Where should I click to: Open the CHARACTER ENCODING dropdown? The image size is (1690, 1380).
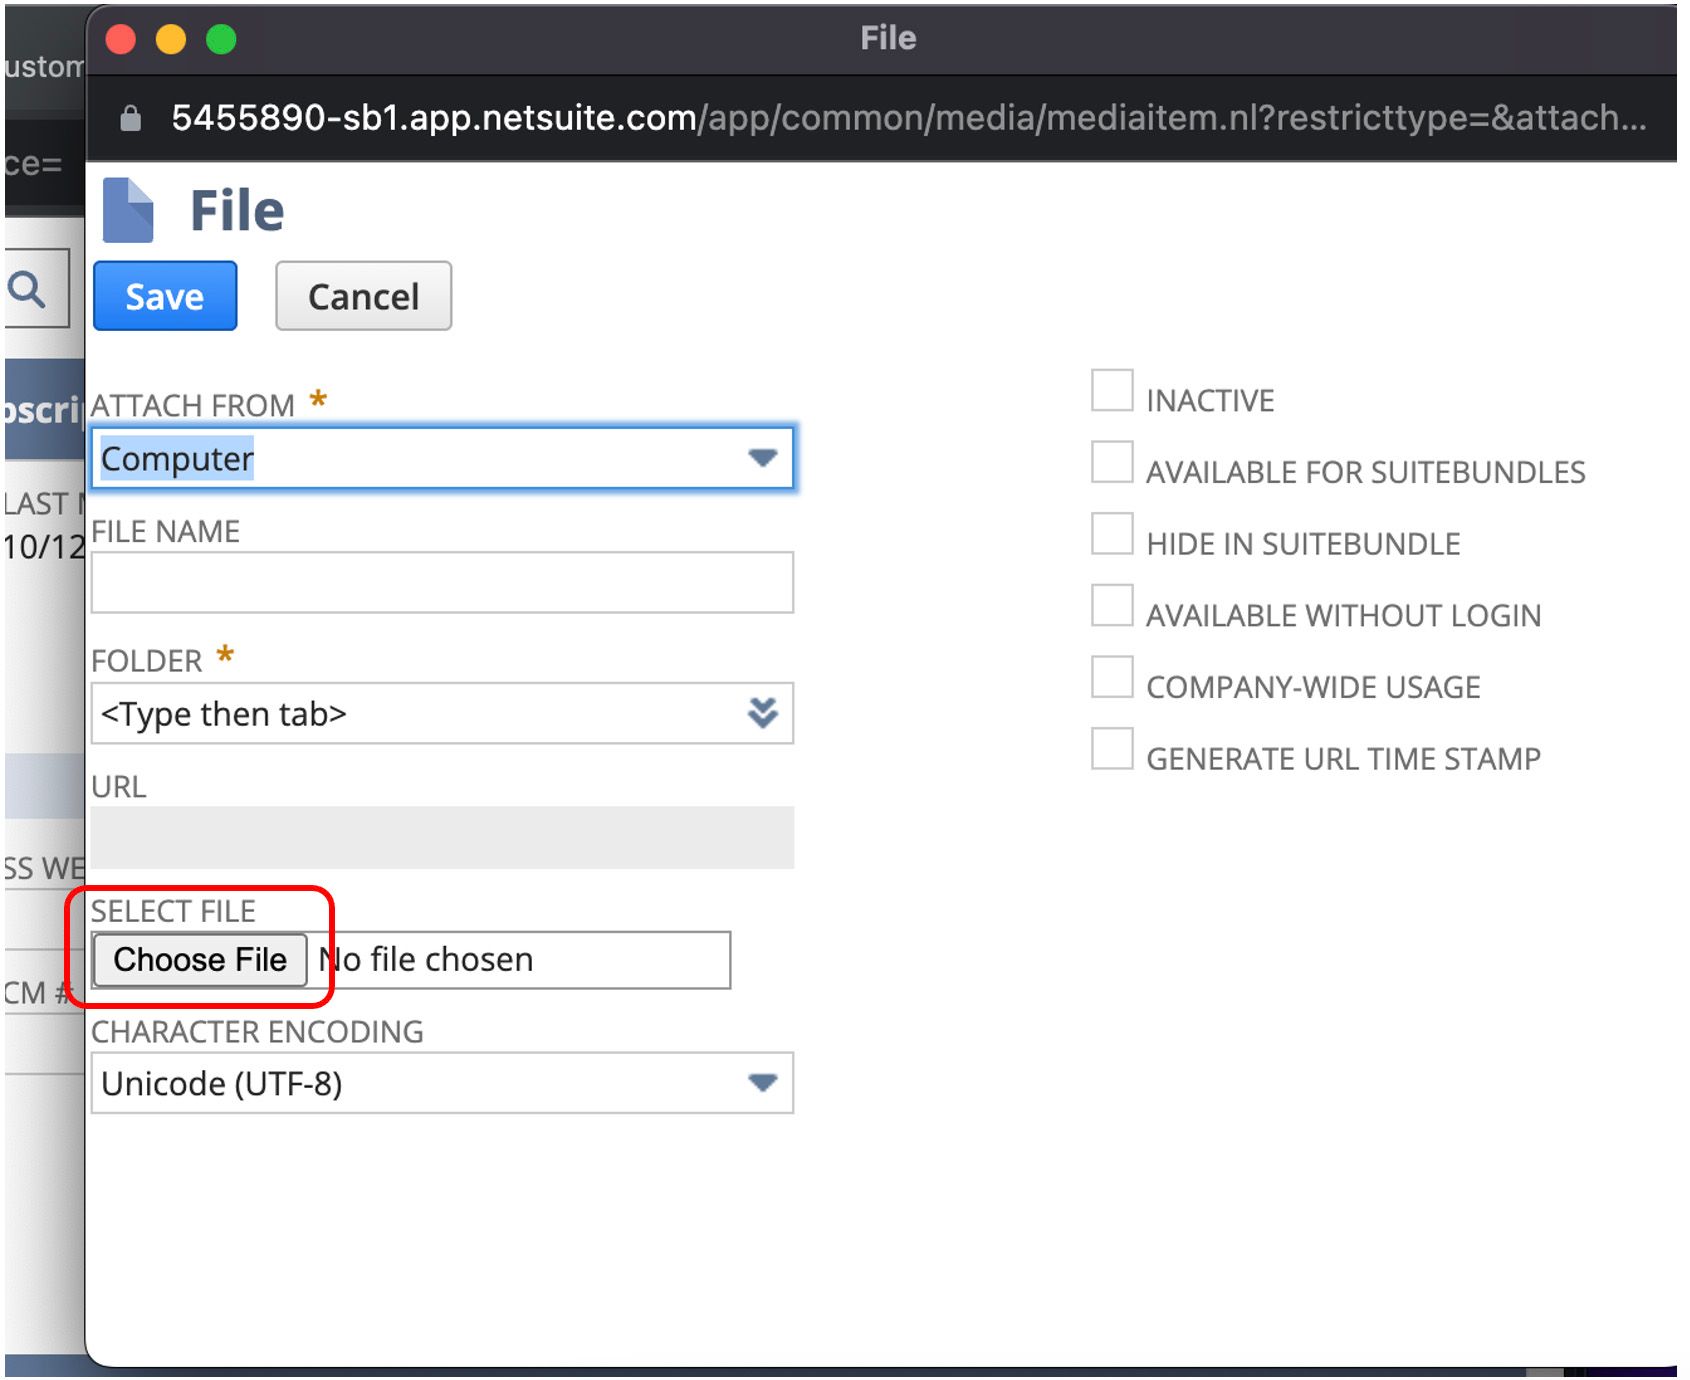point(762,1082)
